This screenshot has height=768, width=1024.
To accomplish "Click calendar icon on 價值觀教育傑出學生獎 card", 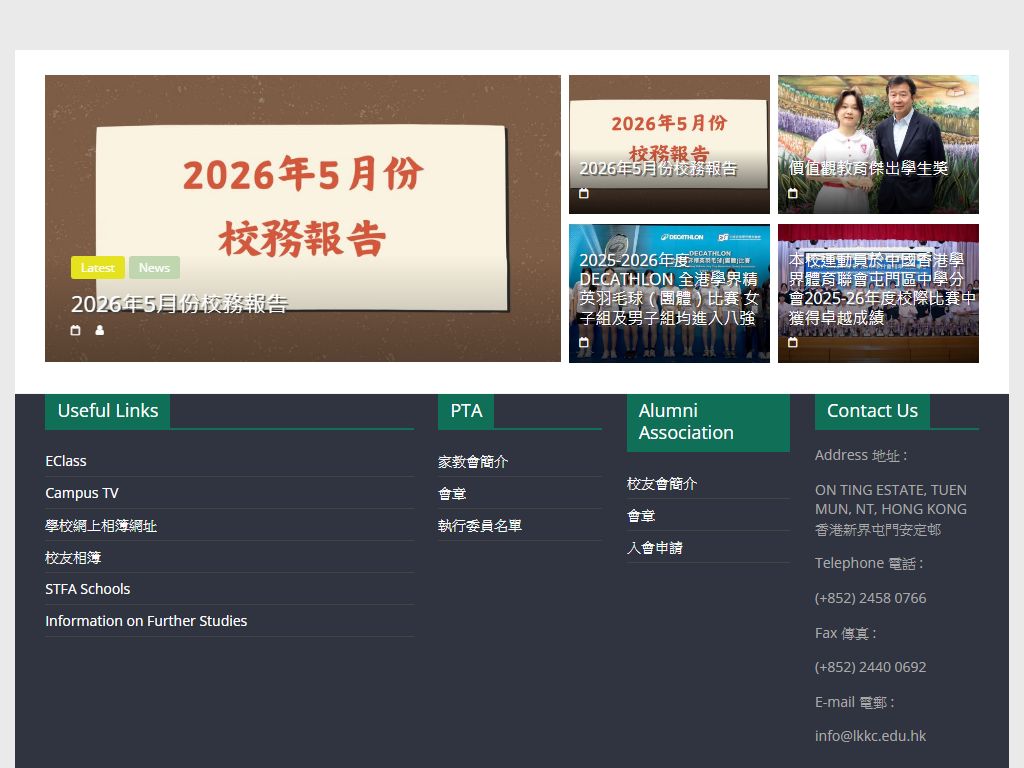I will 793,193.
